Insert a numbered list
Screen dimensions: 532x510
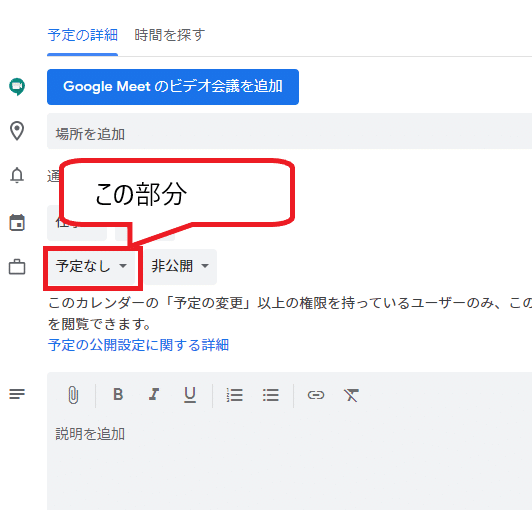pos(234,395)
